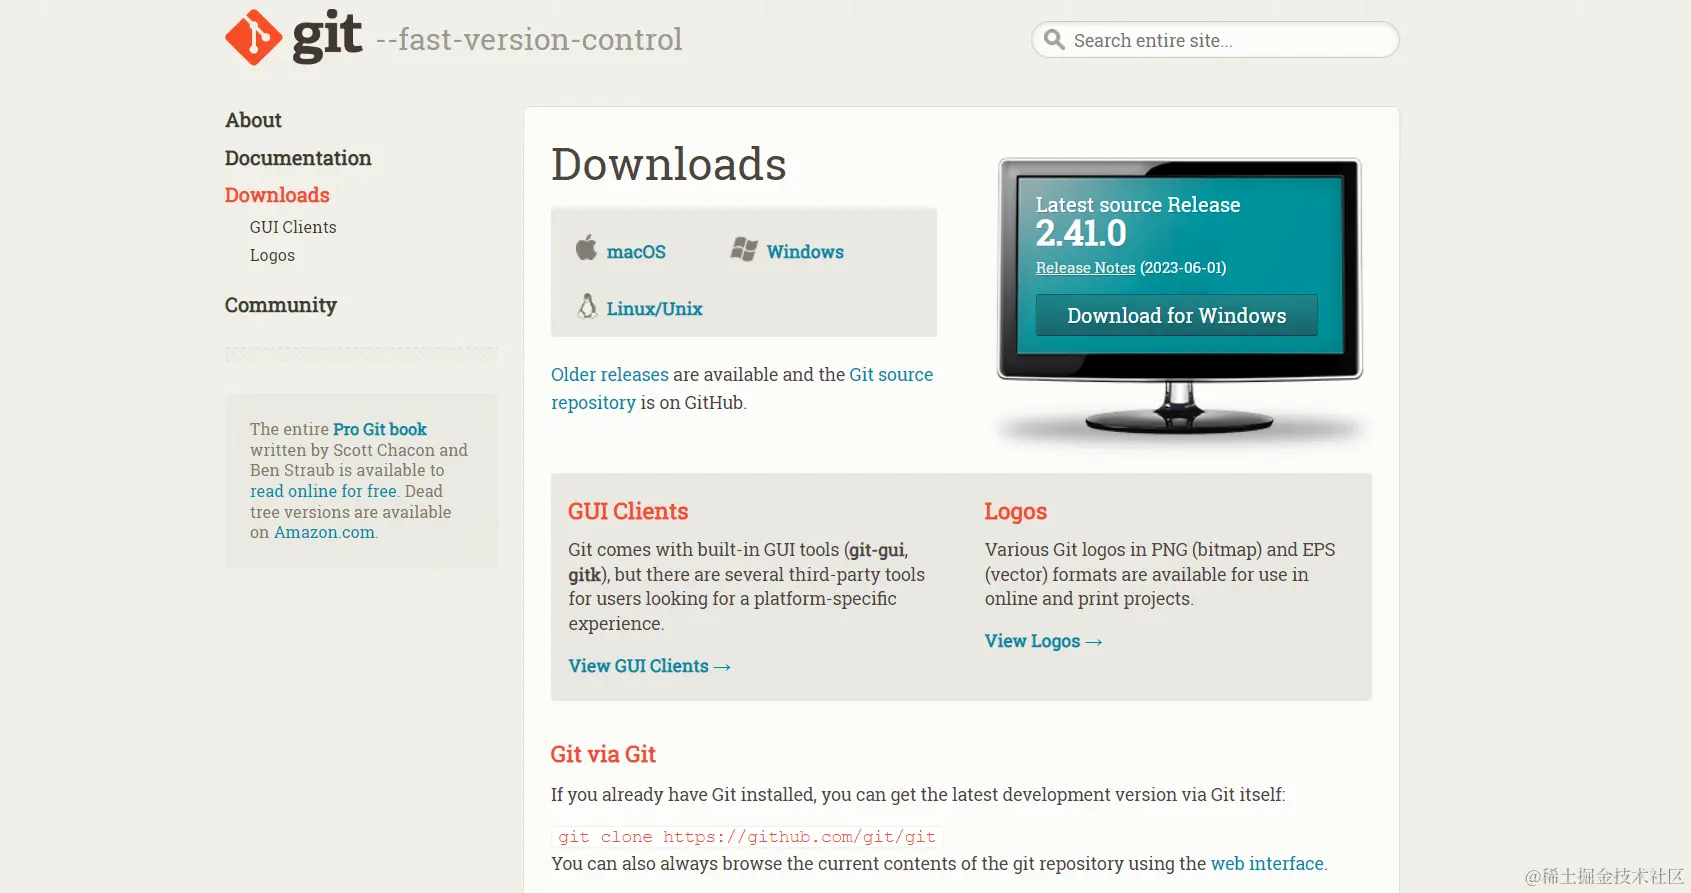
Task: Open the Amazon.com link
Action: [x=325, y=532]
